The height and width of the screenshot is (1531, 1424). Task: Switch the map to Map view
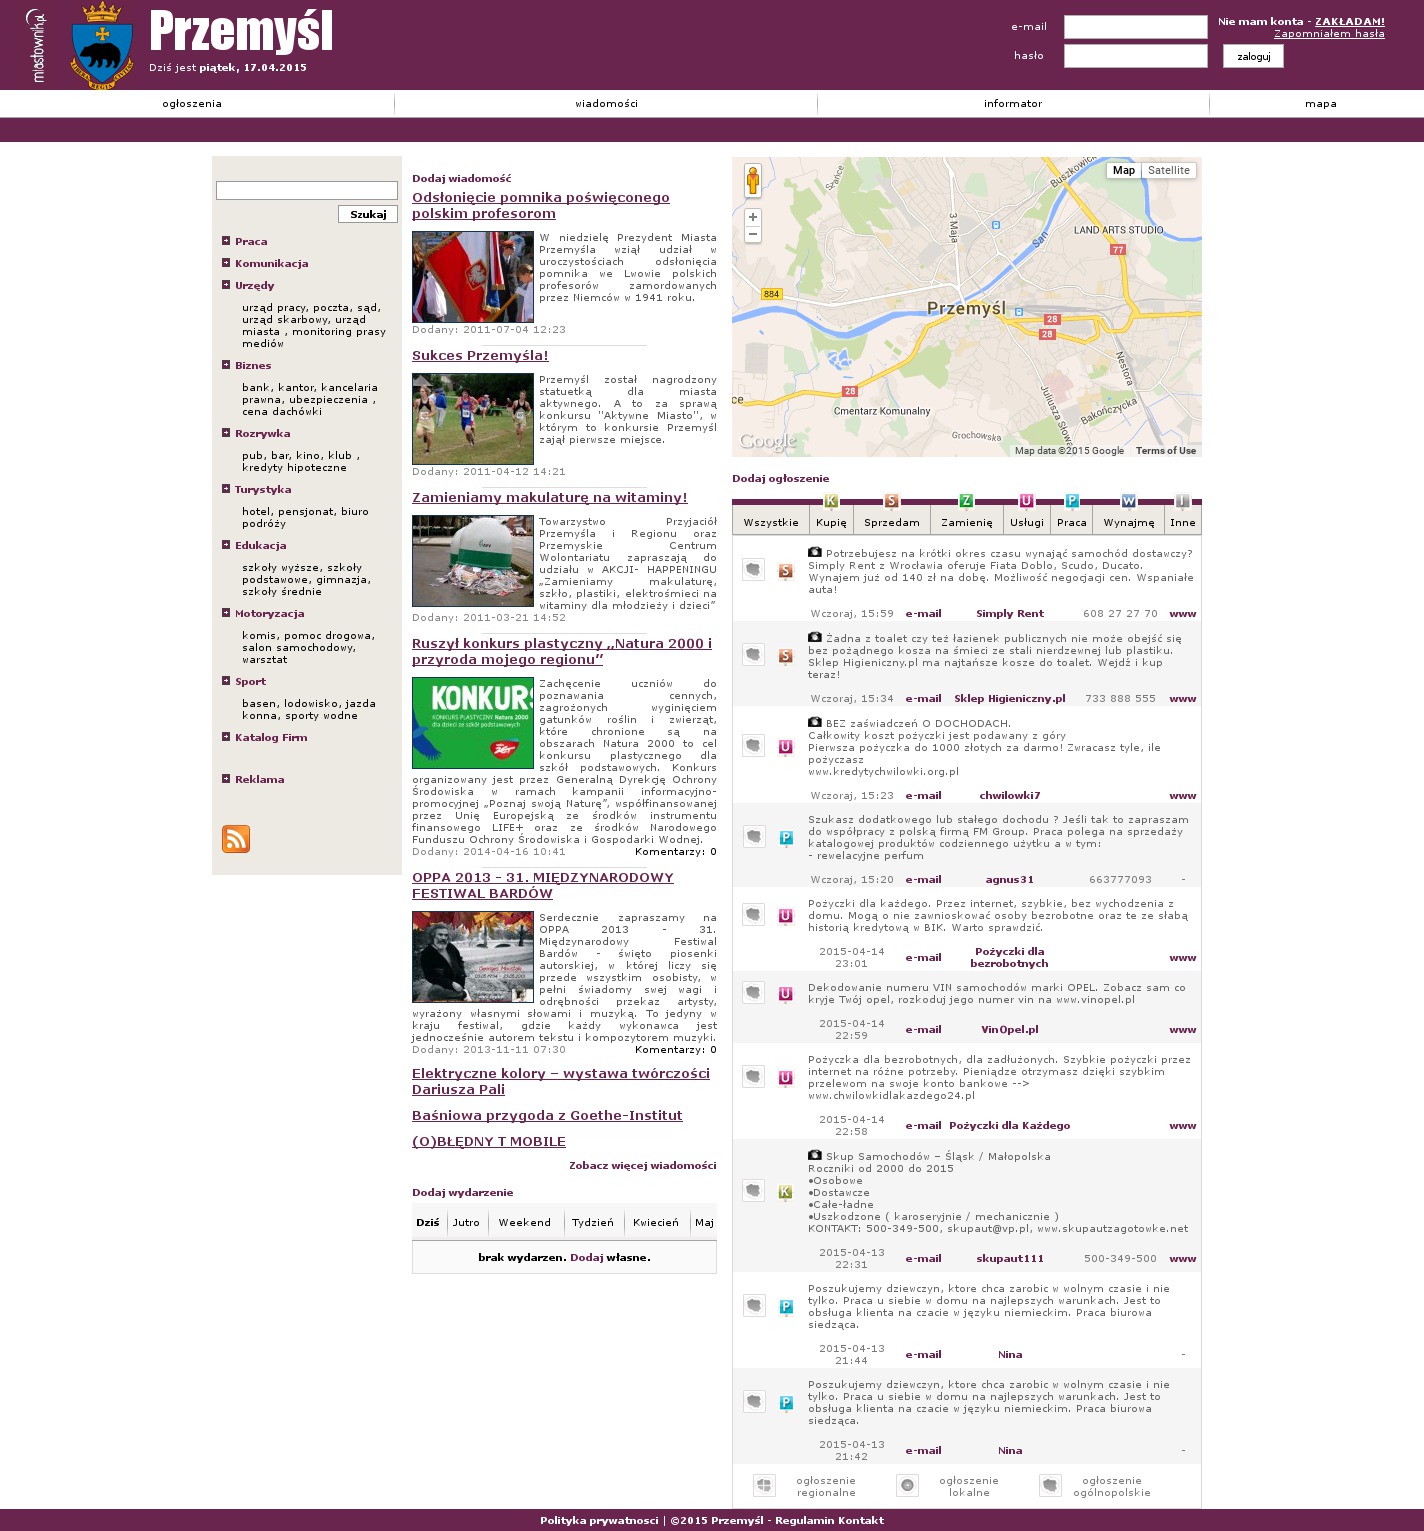point(1124,170)
